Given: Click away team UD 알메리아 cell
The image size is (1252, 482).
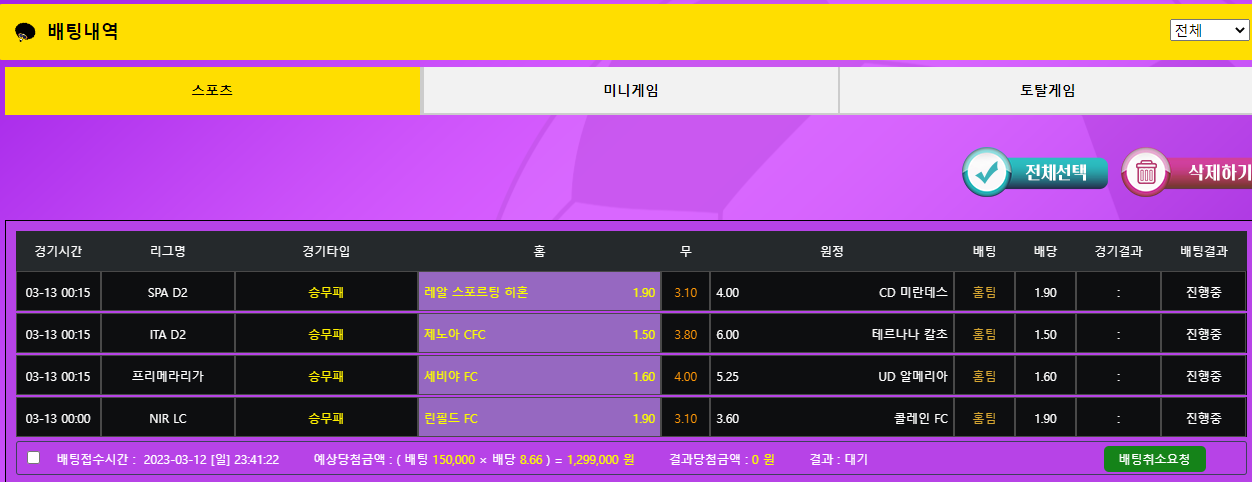Looking at the screenshot, I should [831, 377].
